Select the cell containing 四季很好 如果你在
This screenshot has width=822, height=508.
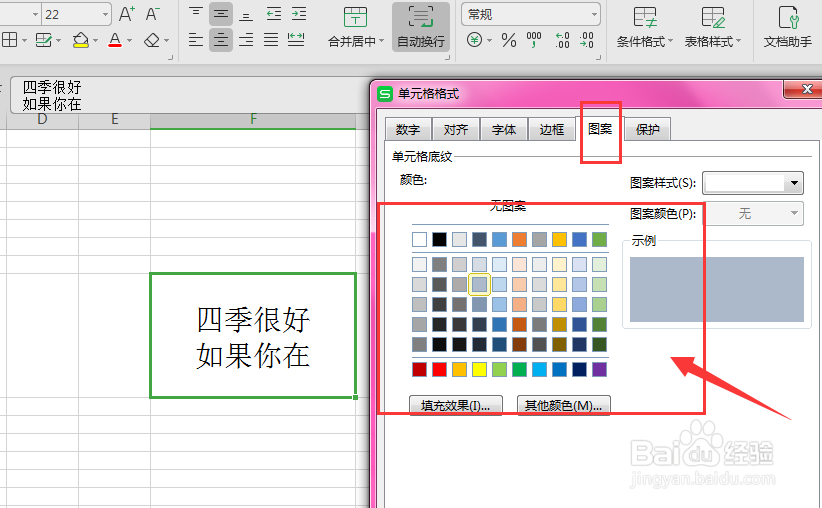tap(253, 336)
